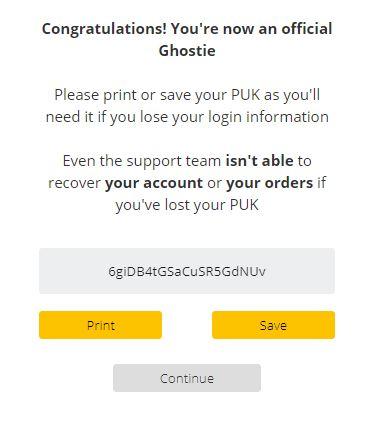Select the PUK code 6giDB4tGSaCuSR5GdNUv
This screenshot has height=423, width=382.
187,271
